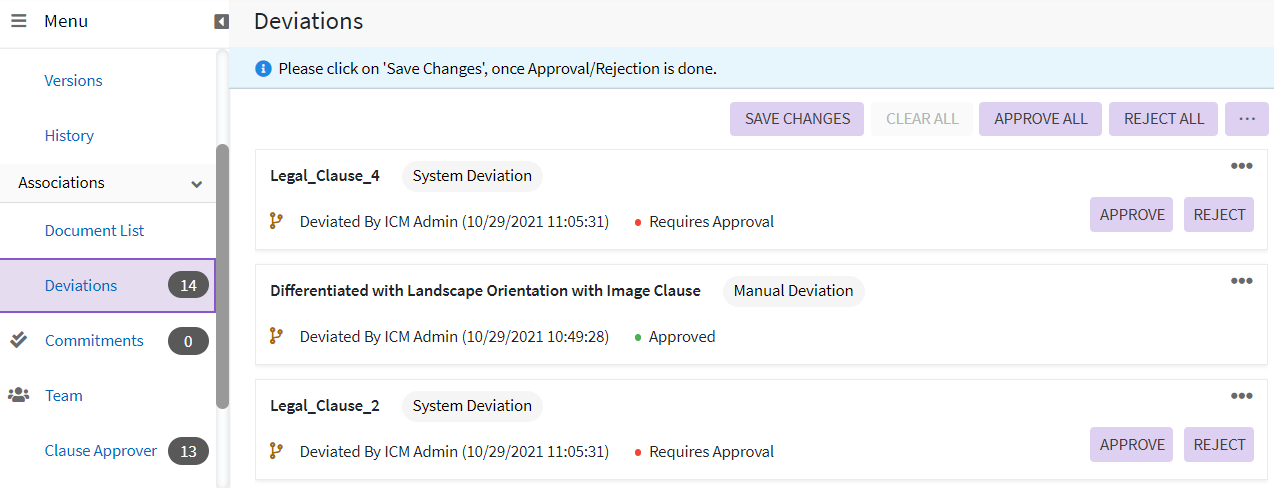The height and width of the screenshot is (488, 1274).
Task: Click the Commitments double-check icon
Action: 19,340
